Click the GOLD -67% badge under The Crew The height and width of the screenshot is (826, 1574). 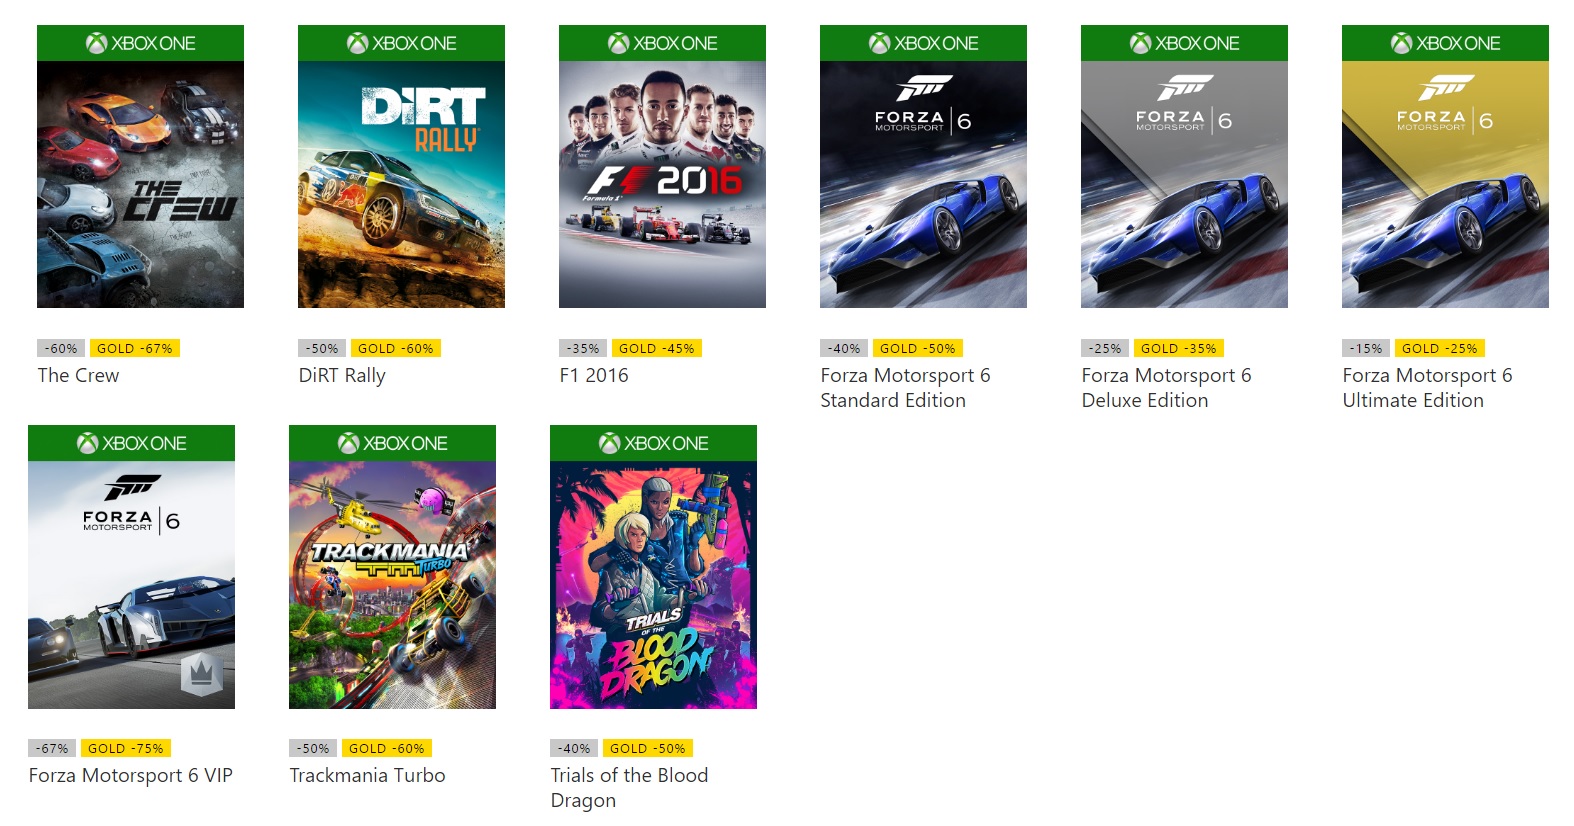click(135, 348)
